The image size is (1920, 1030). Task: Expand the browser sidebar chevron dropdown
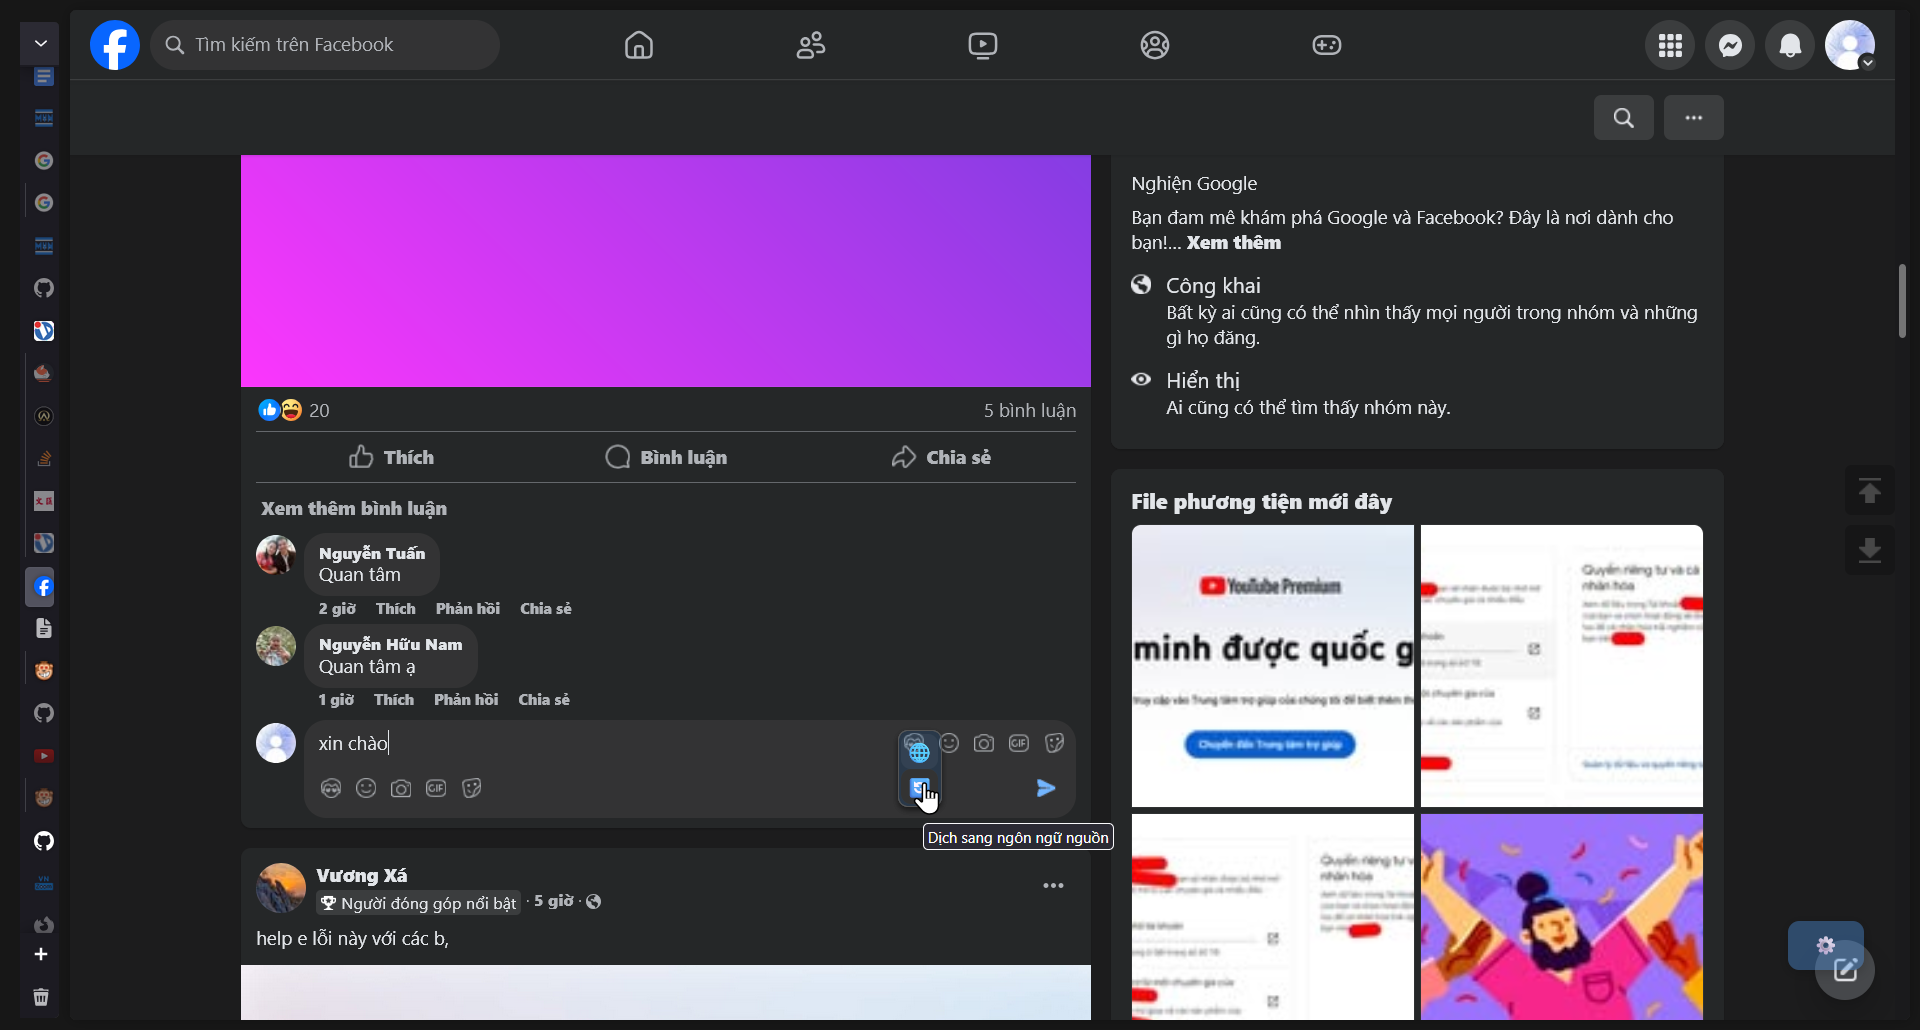pos(41,43)
